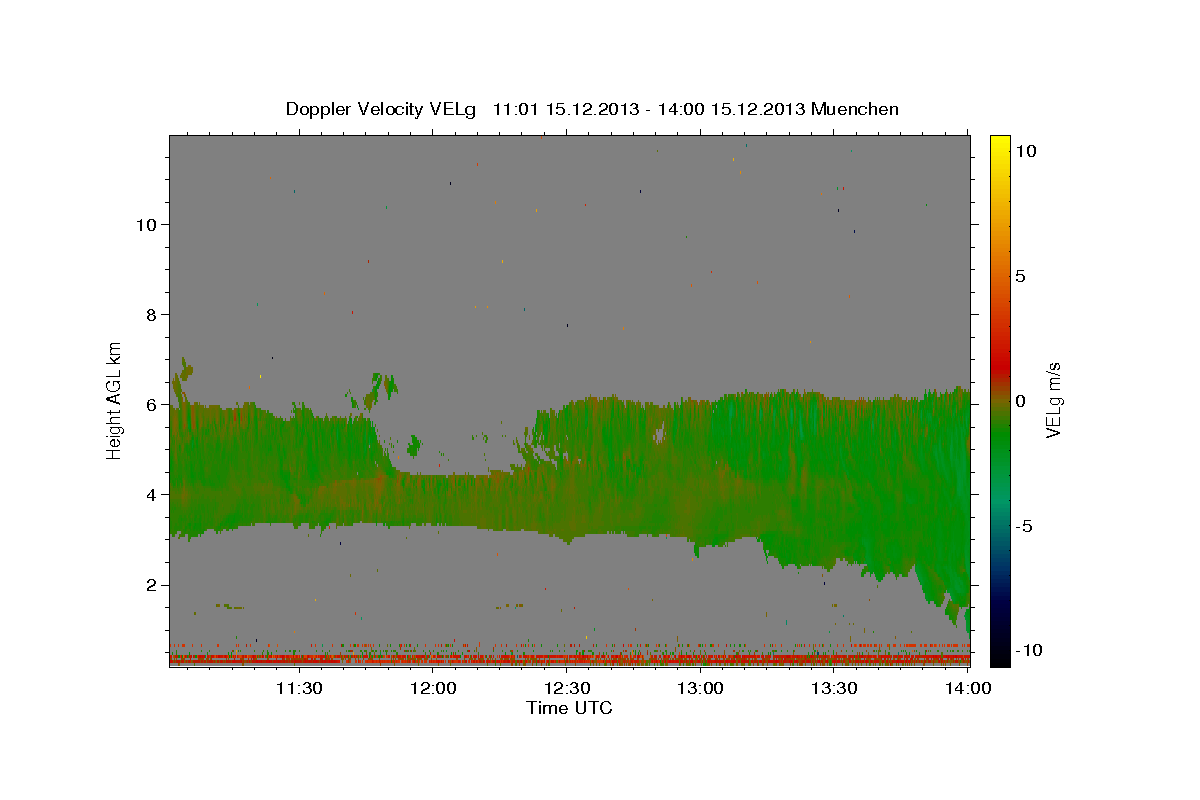Image resolution: width=1200 pixels, height=800 pixels.
Task: Click the 12:30 time tick label
Action: pyautogui.click(x=567, y=688)
